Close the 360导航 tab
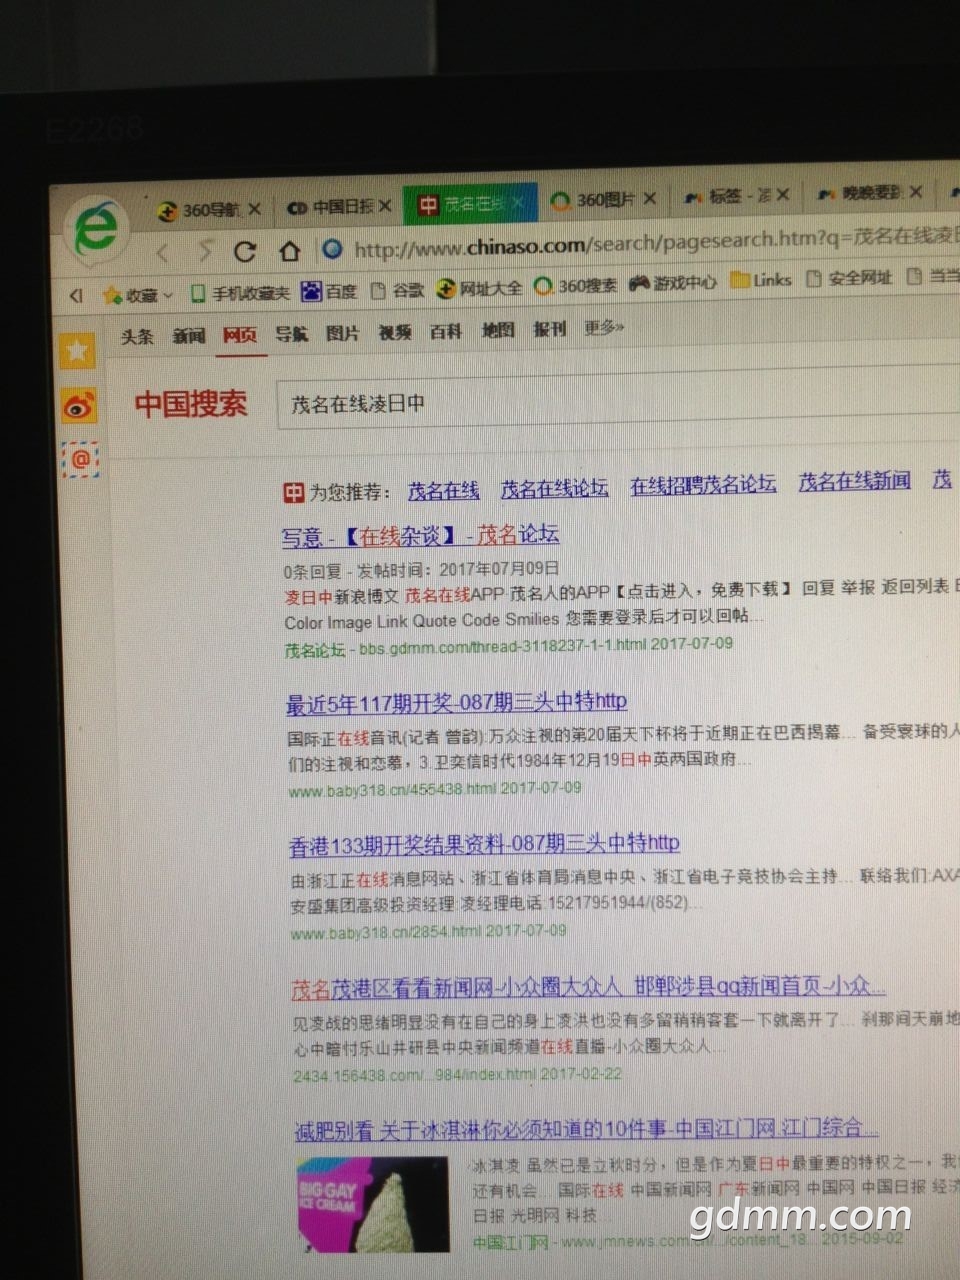 pos(254,209)
